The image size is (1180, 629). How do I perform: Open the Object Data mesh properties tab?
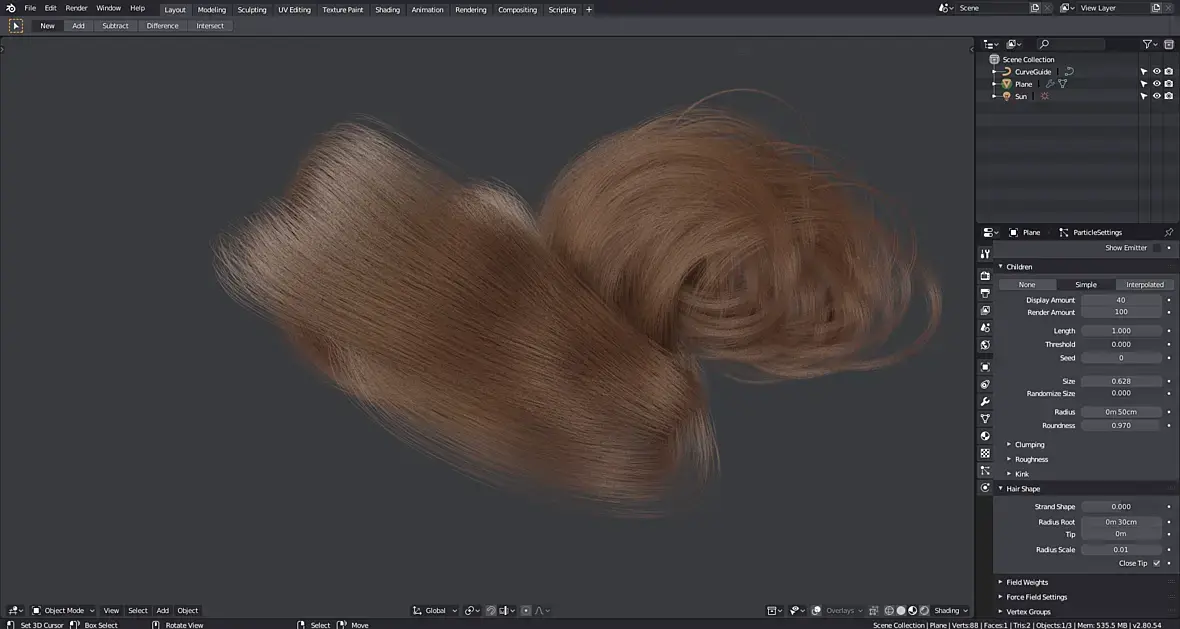pos(985,418)
